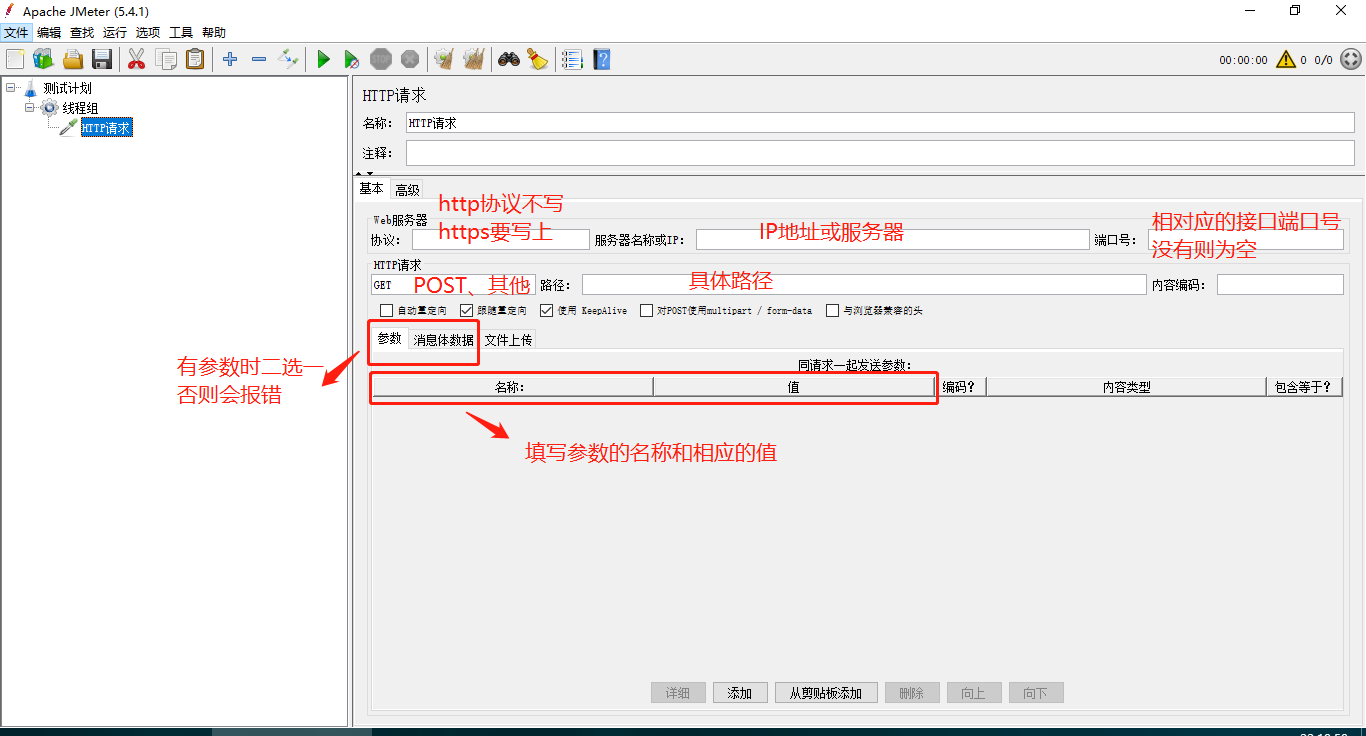Focus the 注释 input field
Screen dimensions: 1366x736
[880, 153]
